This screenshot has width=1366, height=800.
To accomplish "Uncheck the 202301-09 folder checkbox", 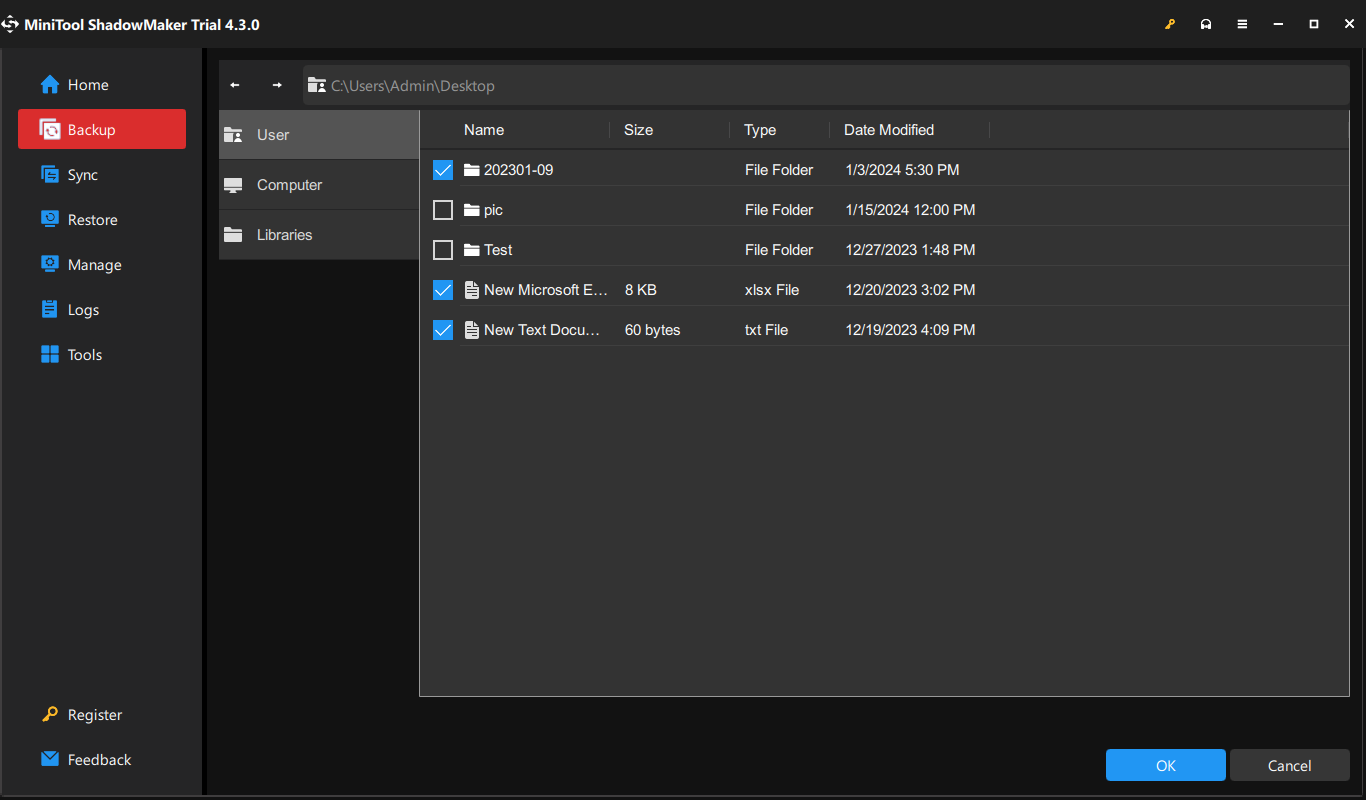I will point(443,170).
